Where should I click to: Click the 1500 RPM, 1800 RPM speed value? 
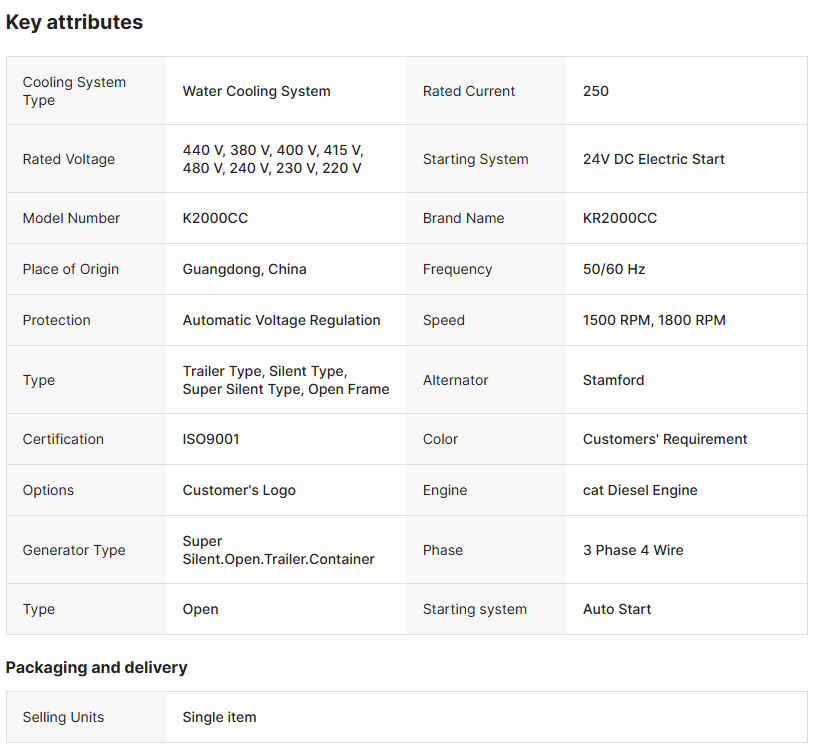[654, 320]
